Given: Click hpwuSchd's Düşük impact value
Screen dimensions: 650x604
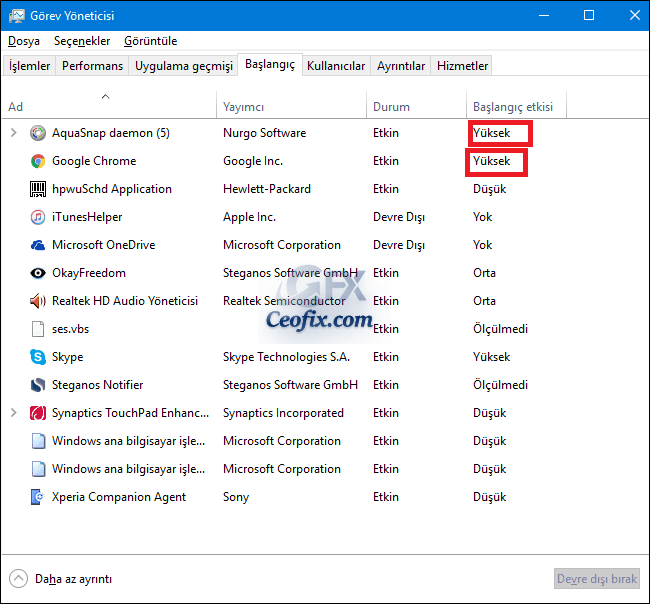Looking at the screenshot, I should pos(490,189).
